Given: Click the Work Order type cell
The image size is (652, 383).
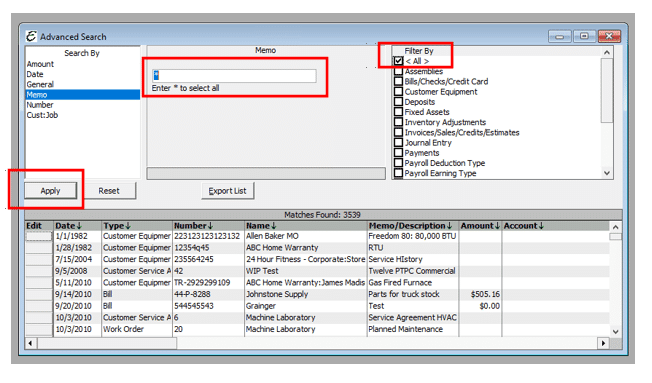Looking at the screenshot, I should (137, 329).
